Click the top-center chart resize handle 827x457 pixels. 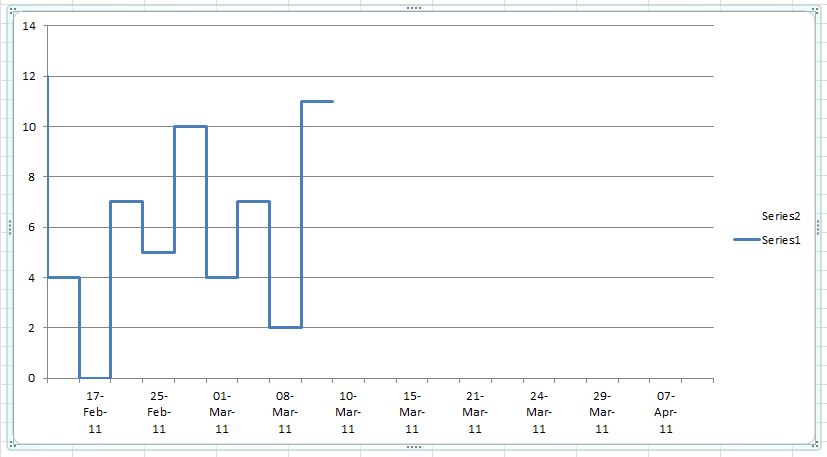414,8
